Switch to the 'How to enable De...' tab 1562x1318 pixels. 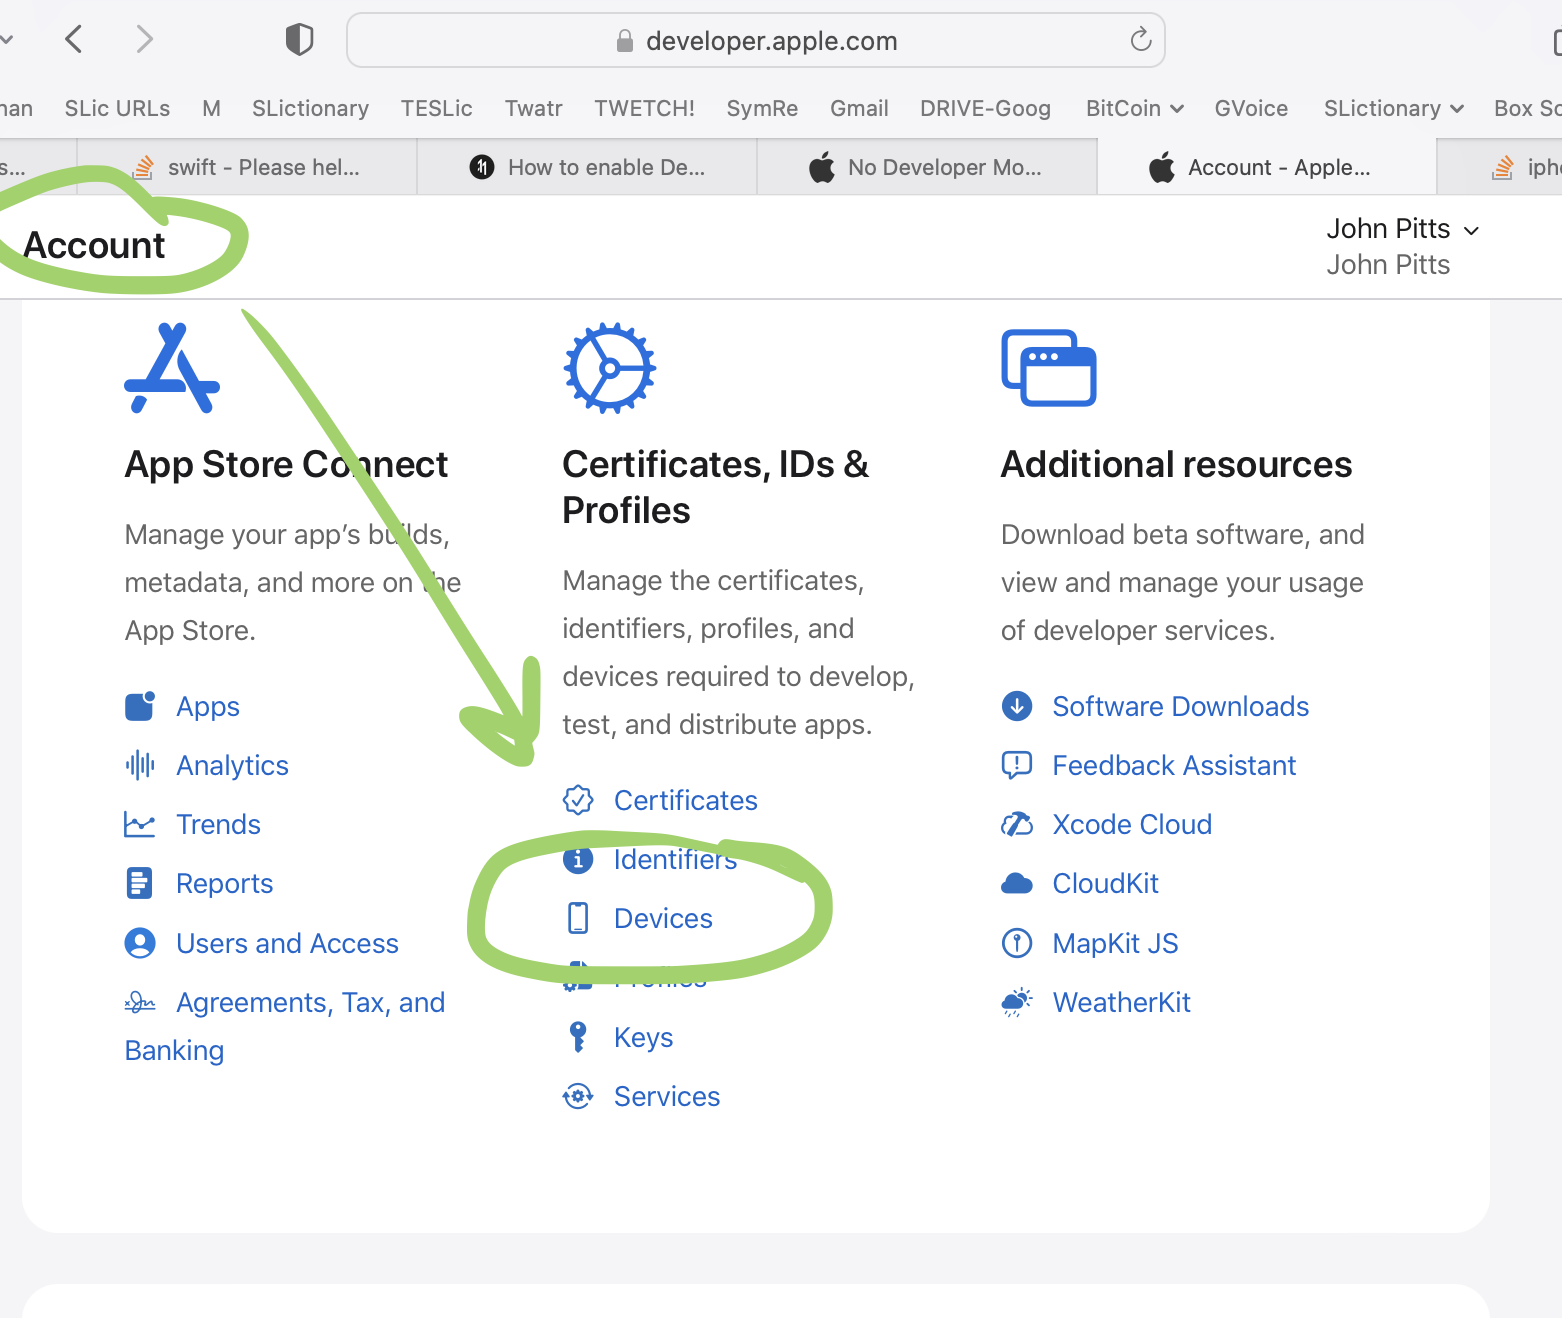coord(587,167)
